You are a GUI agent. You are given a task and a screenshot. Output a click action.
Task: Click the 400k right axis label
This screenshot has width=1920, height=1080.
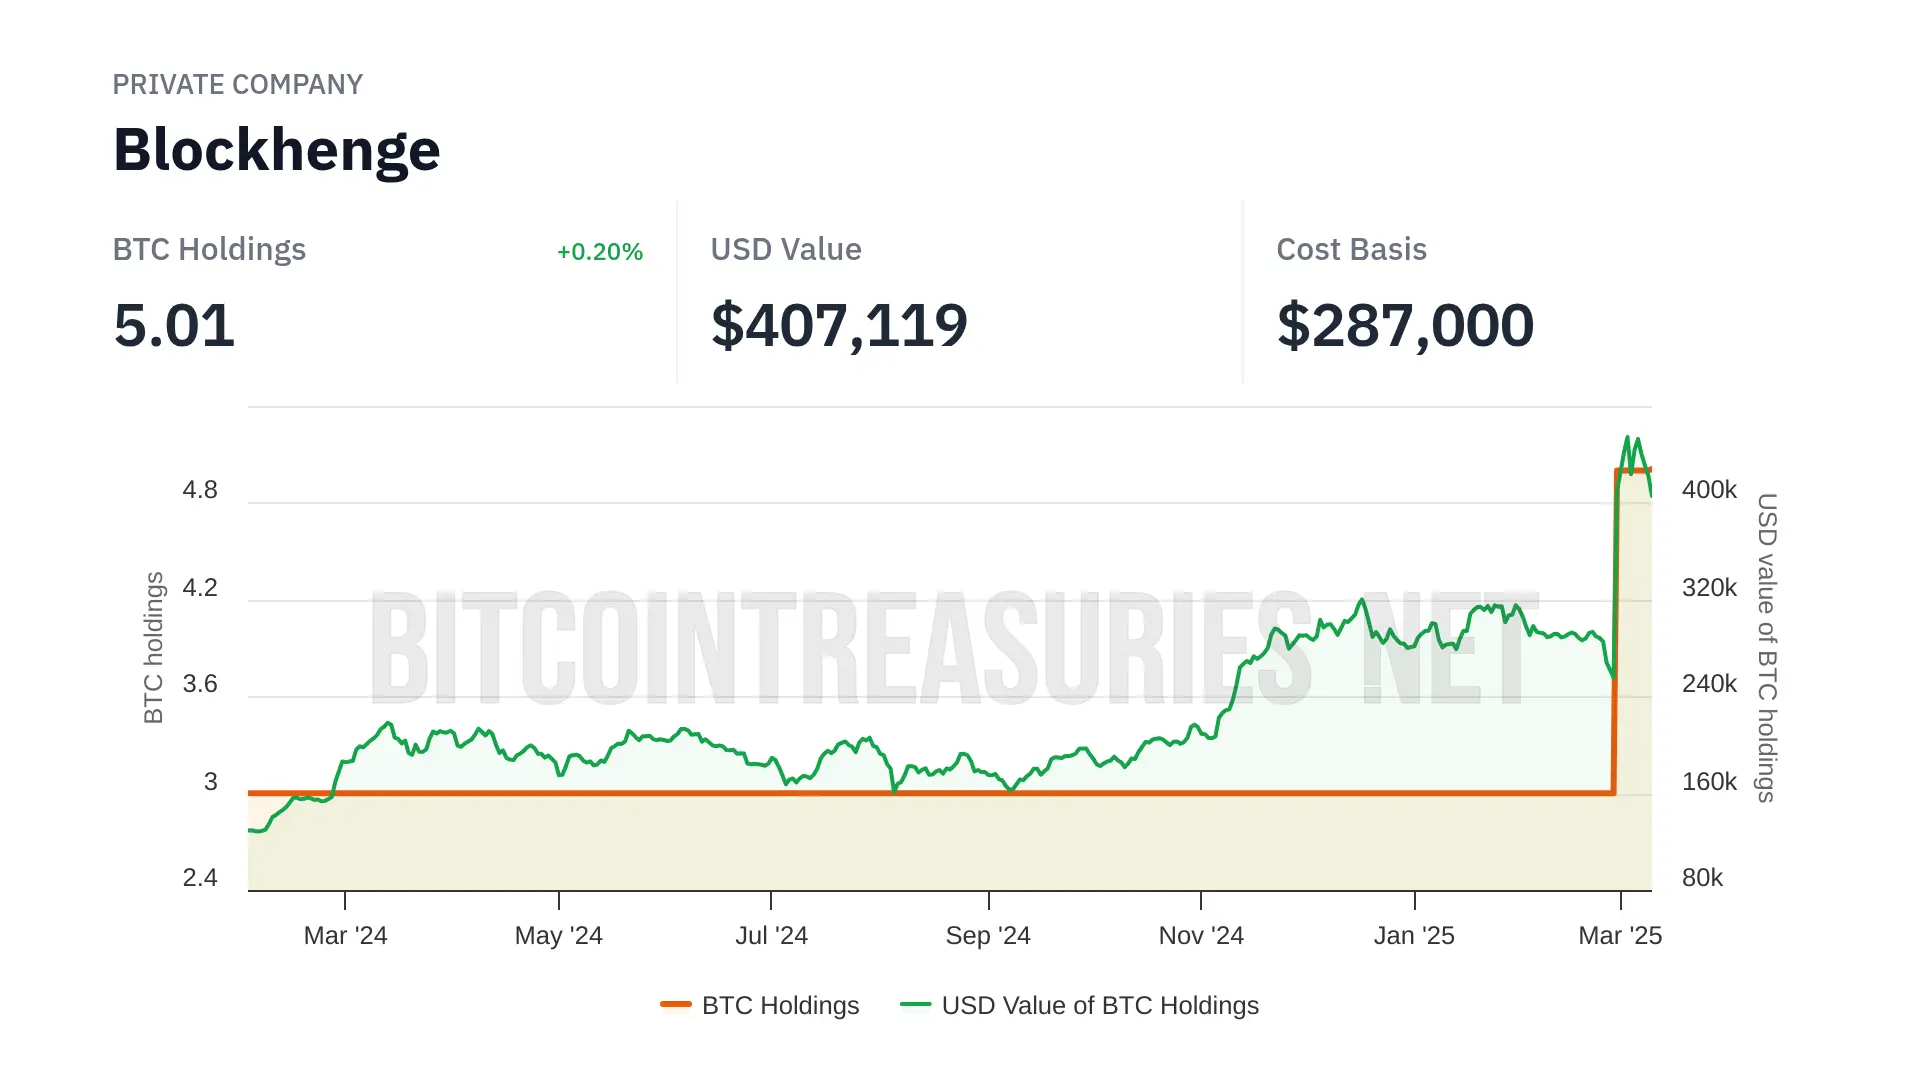point(1708,490)
